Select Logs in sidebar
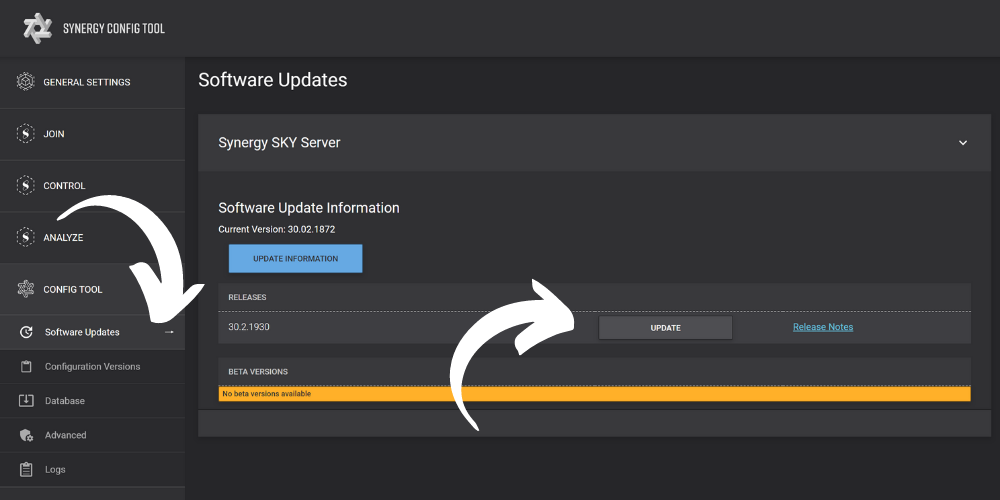The image size is (1000, 500). 92,469
